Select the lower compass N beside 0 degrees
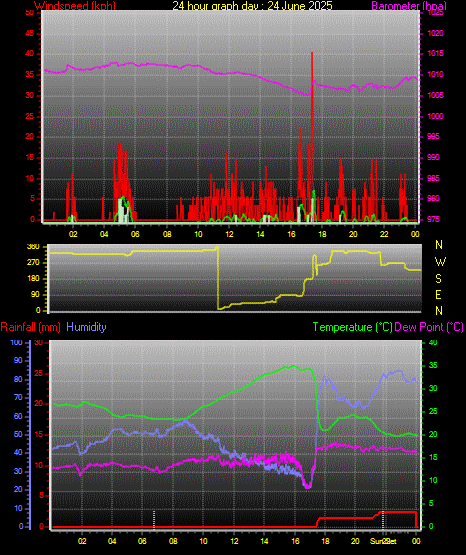 click(439, 311)
